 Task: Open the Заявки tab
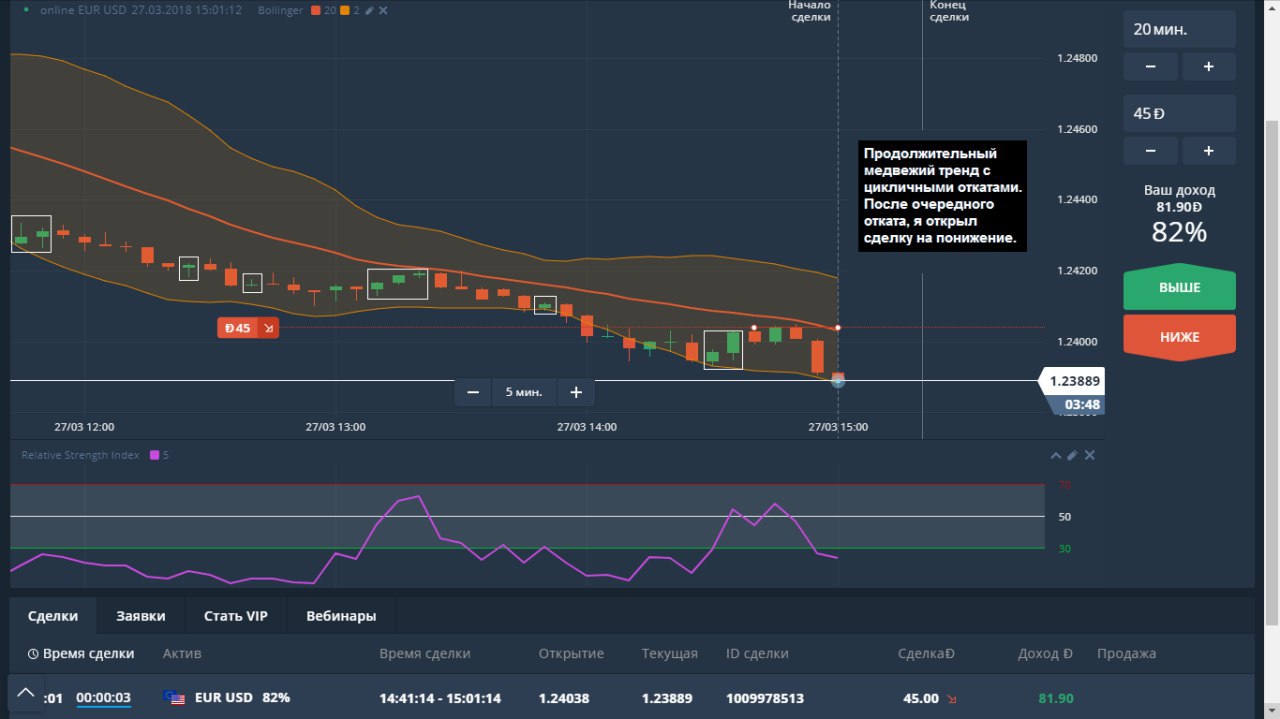tap(141, 616)
